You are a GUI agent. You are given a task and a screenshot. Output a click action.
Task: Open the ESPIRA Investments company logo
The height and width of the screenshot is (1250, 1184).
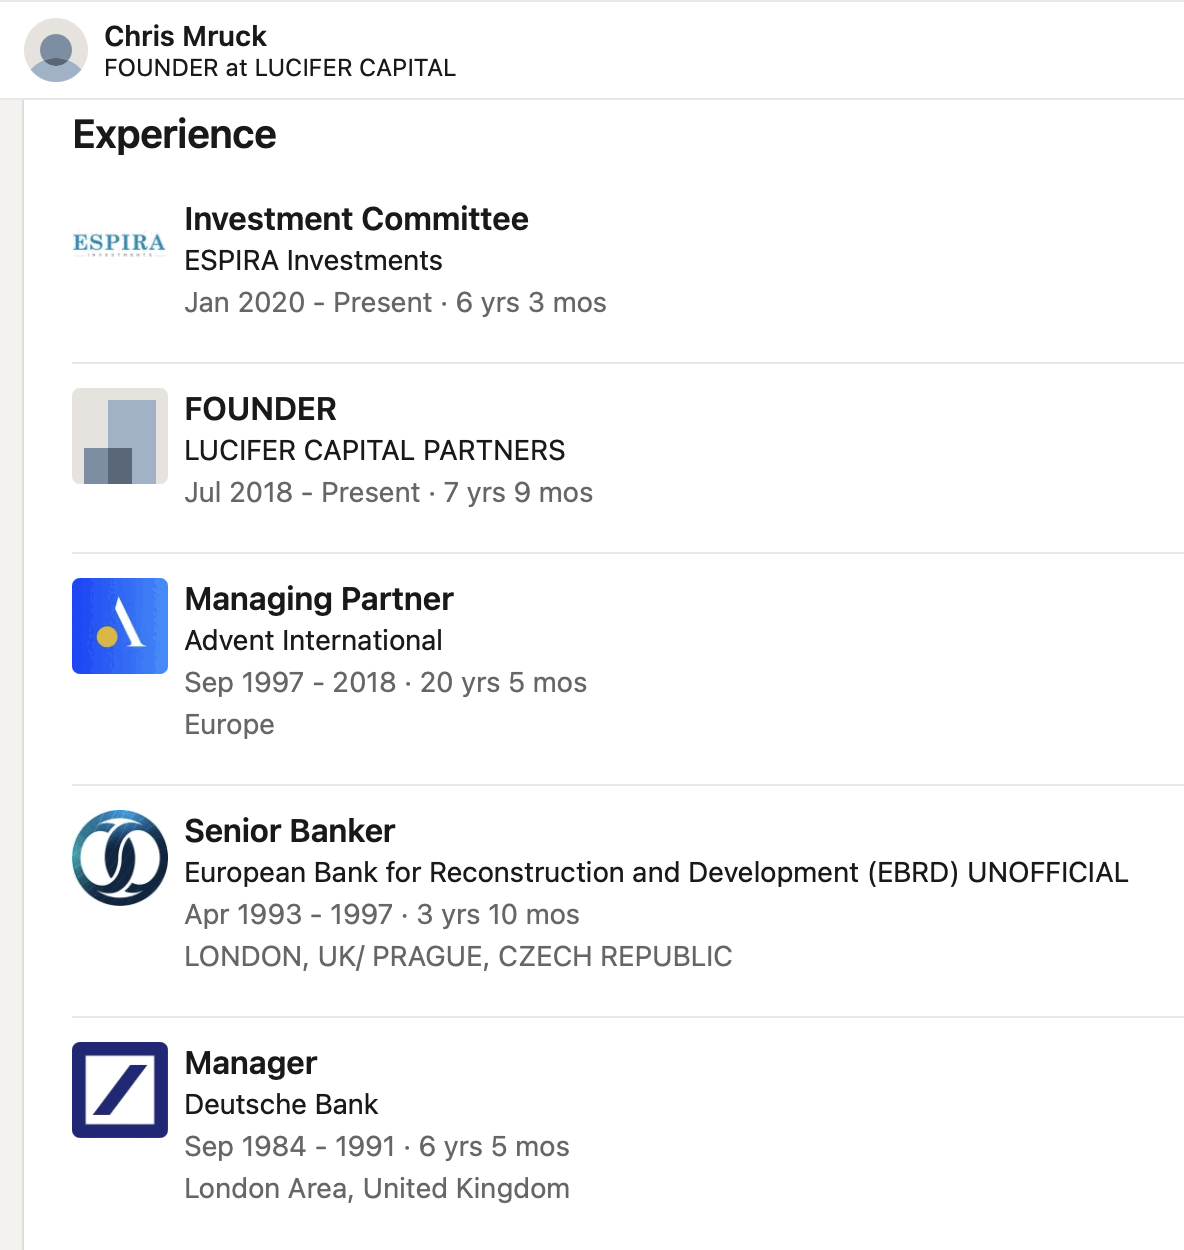click(x=120, y=244)
